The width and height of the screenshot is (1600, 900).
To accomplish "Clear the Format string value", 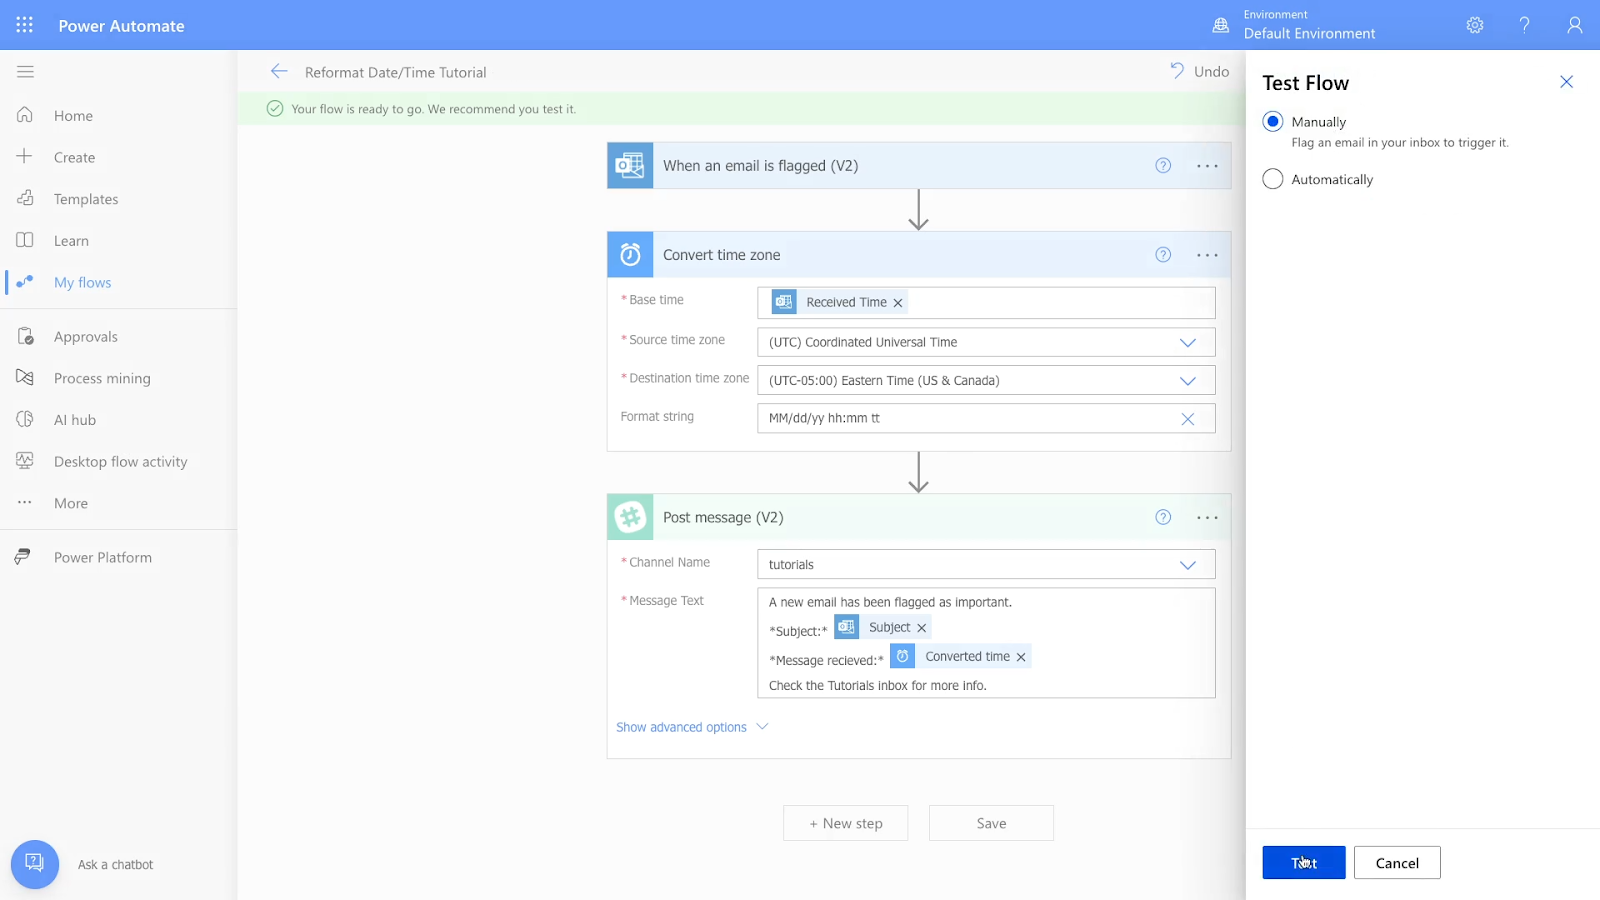I will [x=1188, y=419].
